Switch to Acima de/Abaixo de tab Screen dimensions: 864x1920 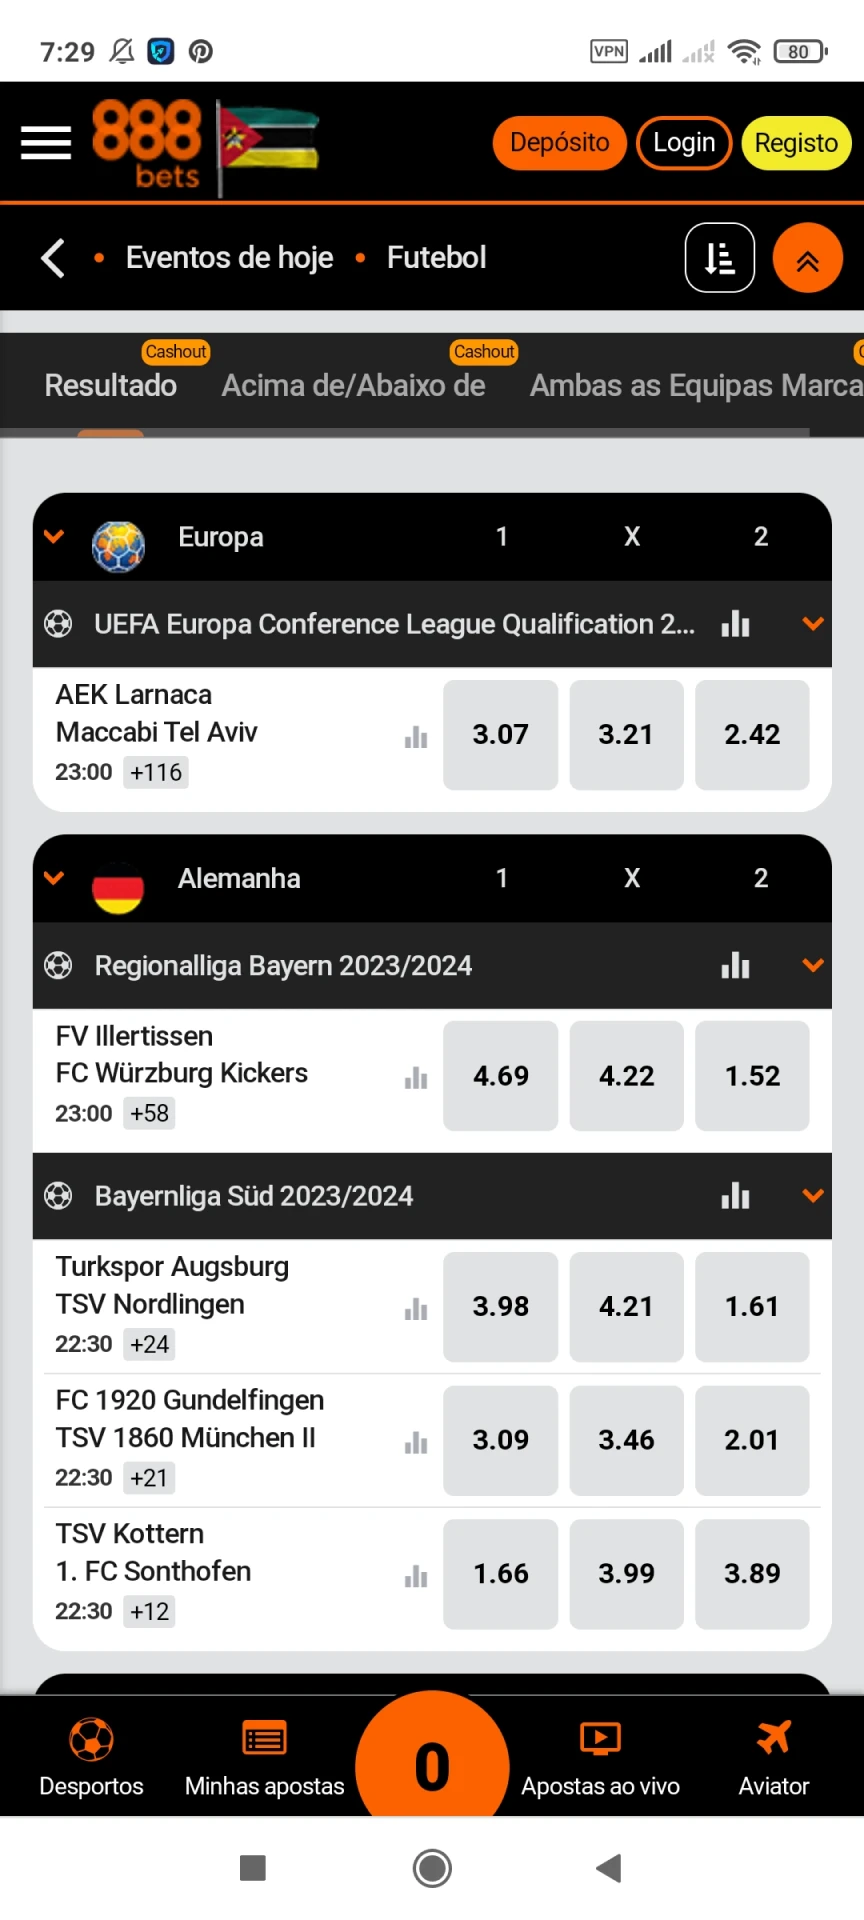click(354, 385)
